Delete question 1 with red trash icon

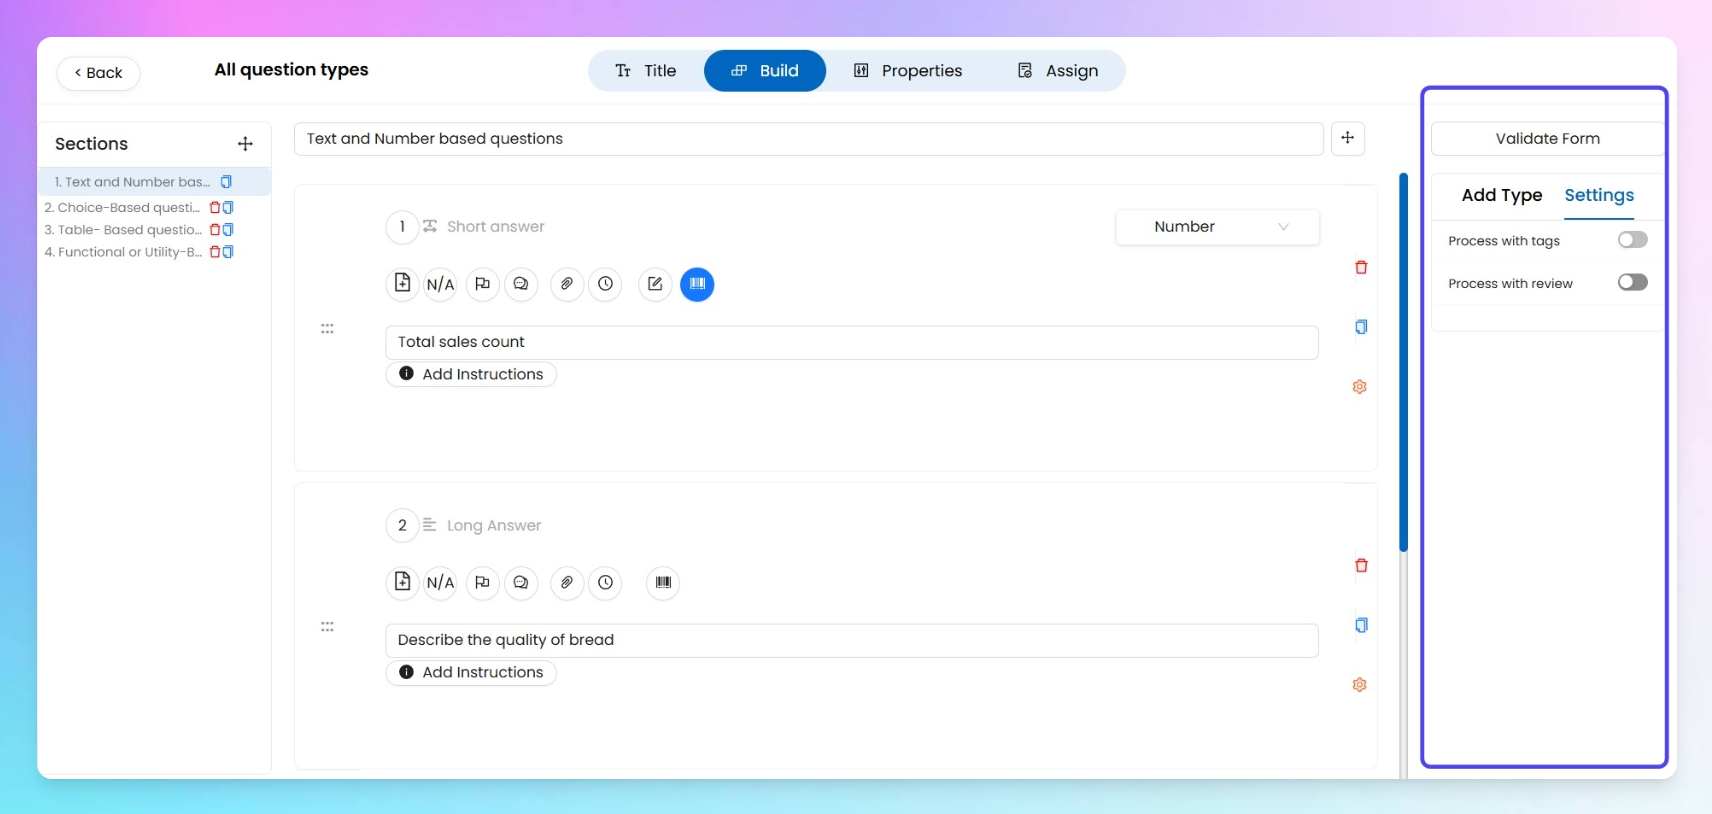click(x=1361, y=267)
